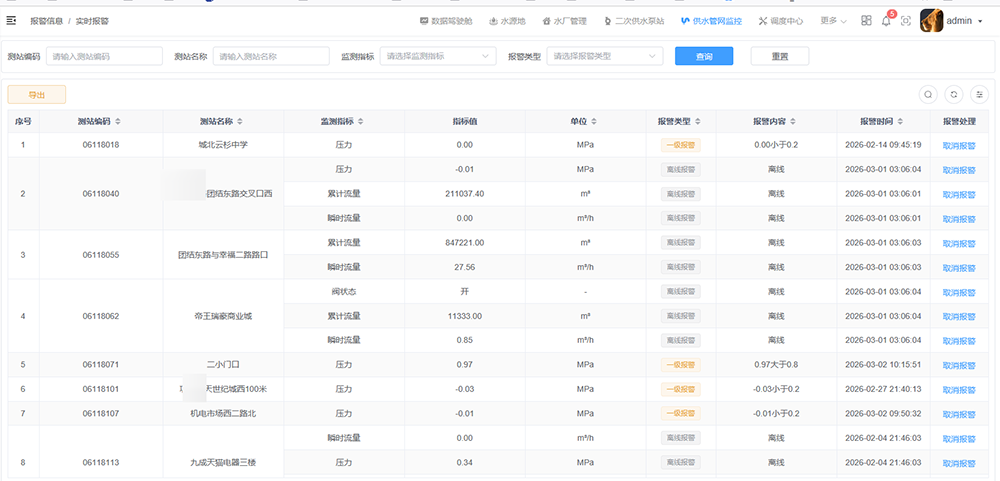Open column settings icon above table
The image size is (1000, 481).
coord(980,94)
